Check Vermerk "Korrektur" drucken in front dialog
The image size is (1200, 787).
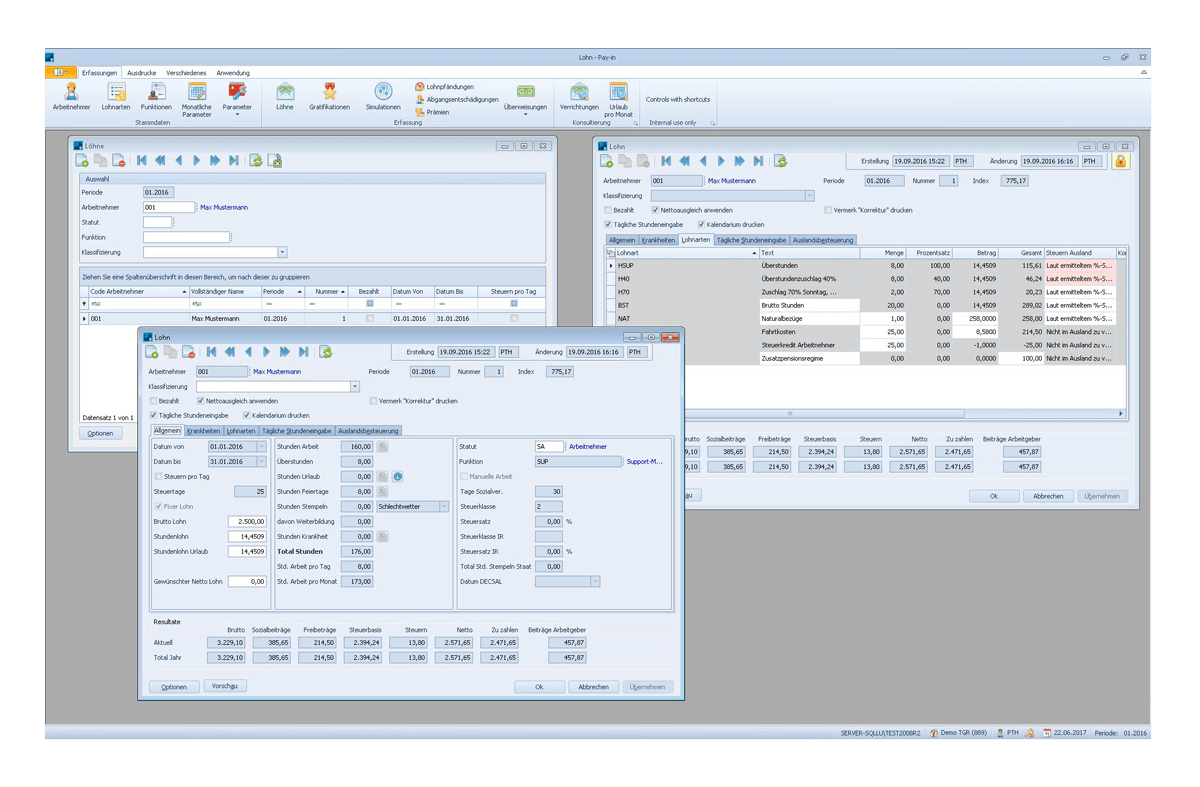374,401
